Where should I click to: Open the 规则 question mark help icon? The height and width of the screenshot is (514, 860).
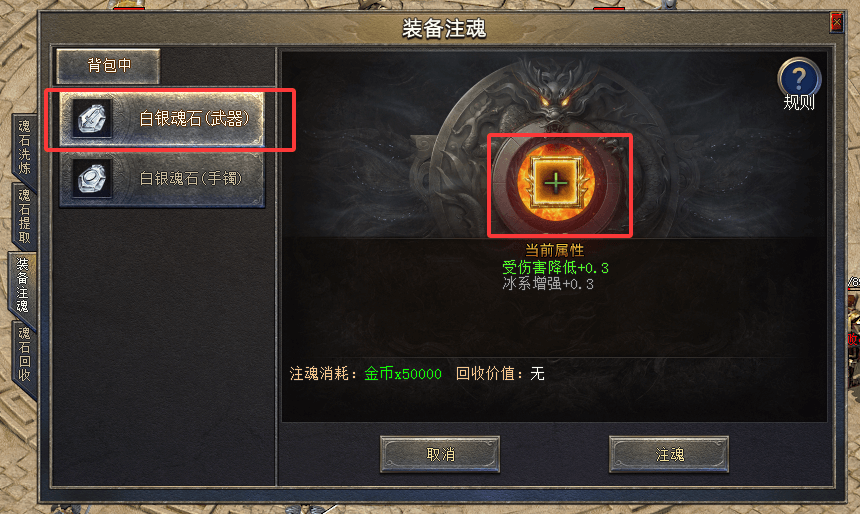[x=799, y=78]
